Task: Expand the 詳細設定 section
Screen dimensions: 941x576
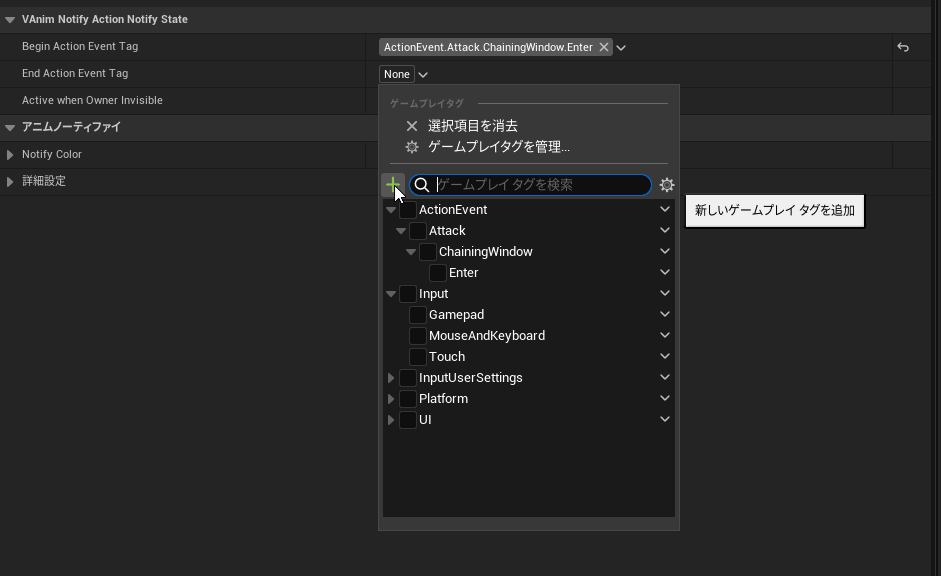Action: click(x=10, y=182)
